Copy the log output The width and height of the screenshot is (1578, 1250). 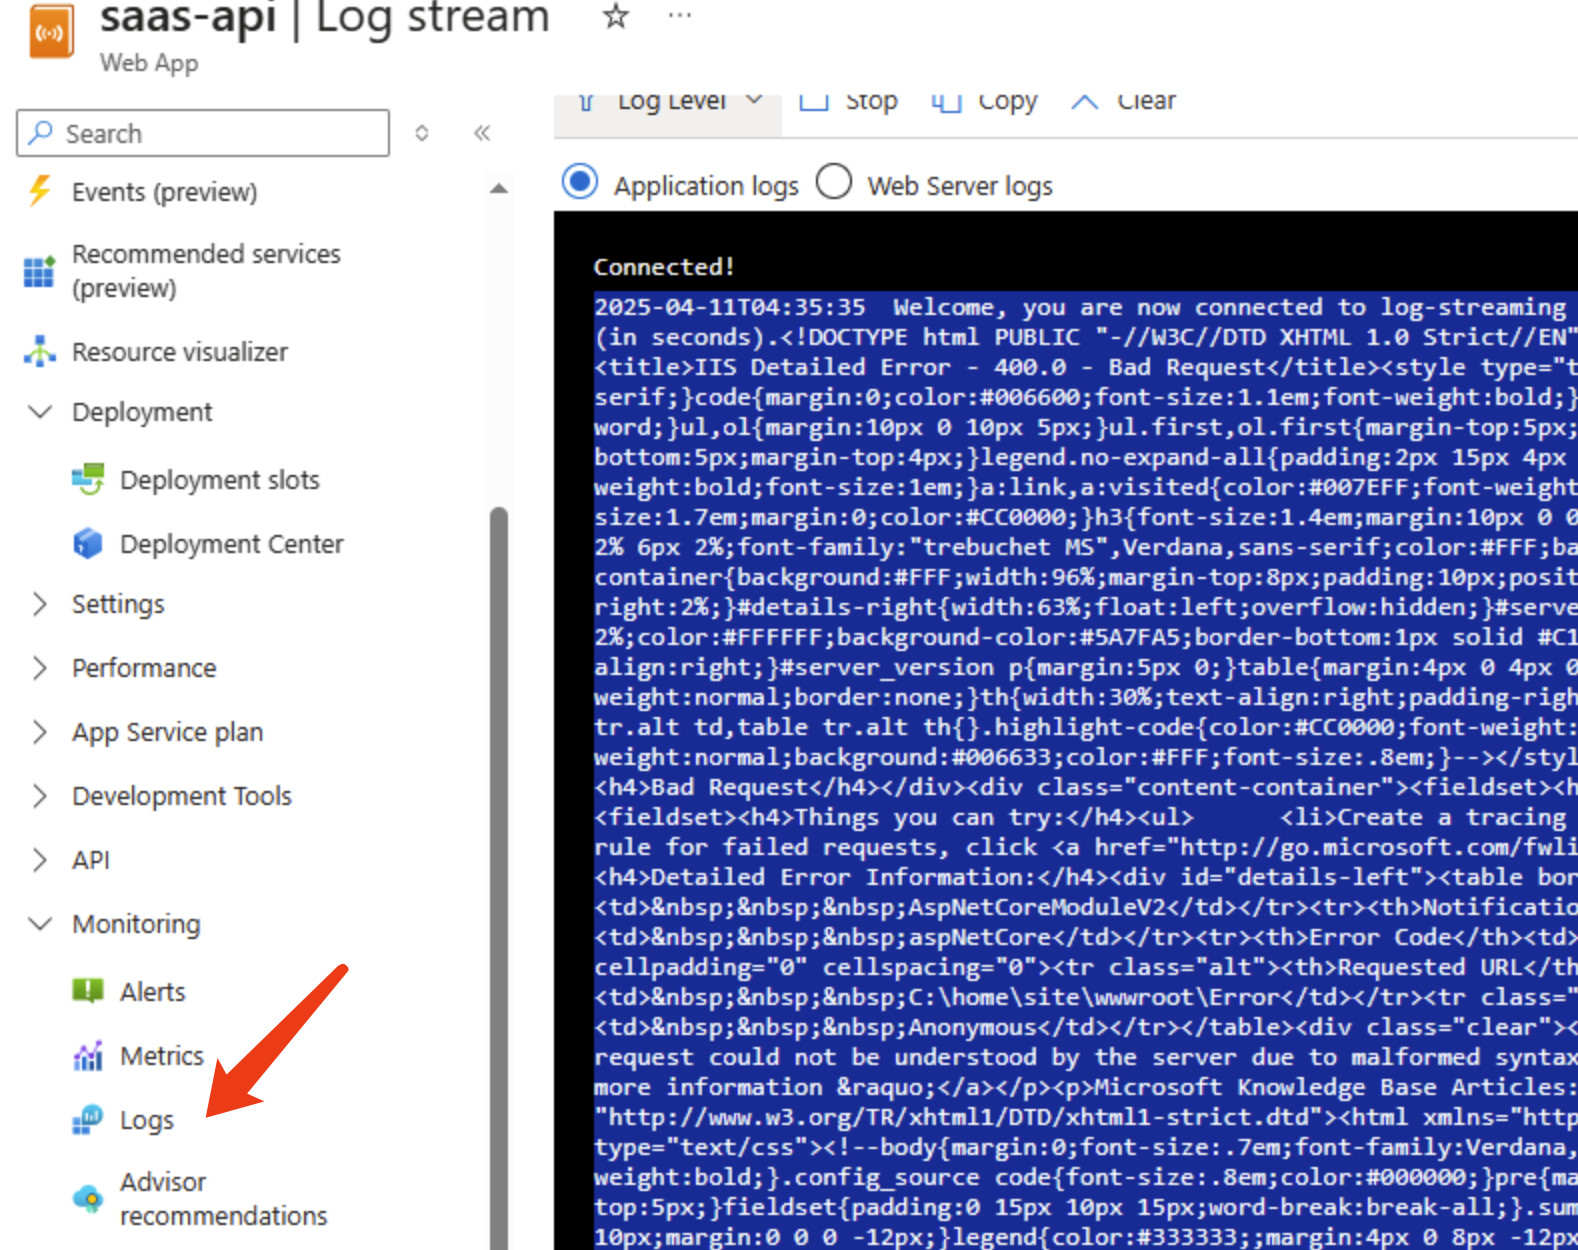tap(985, 103)
